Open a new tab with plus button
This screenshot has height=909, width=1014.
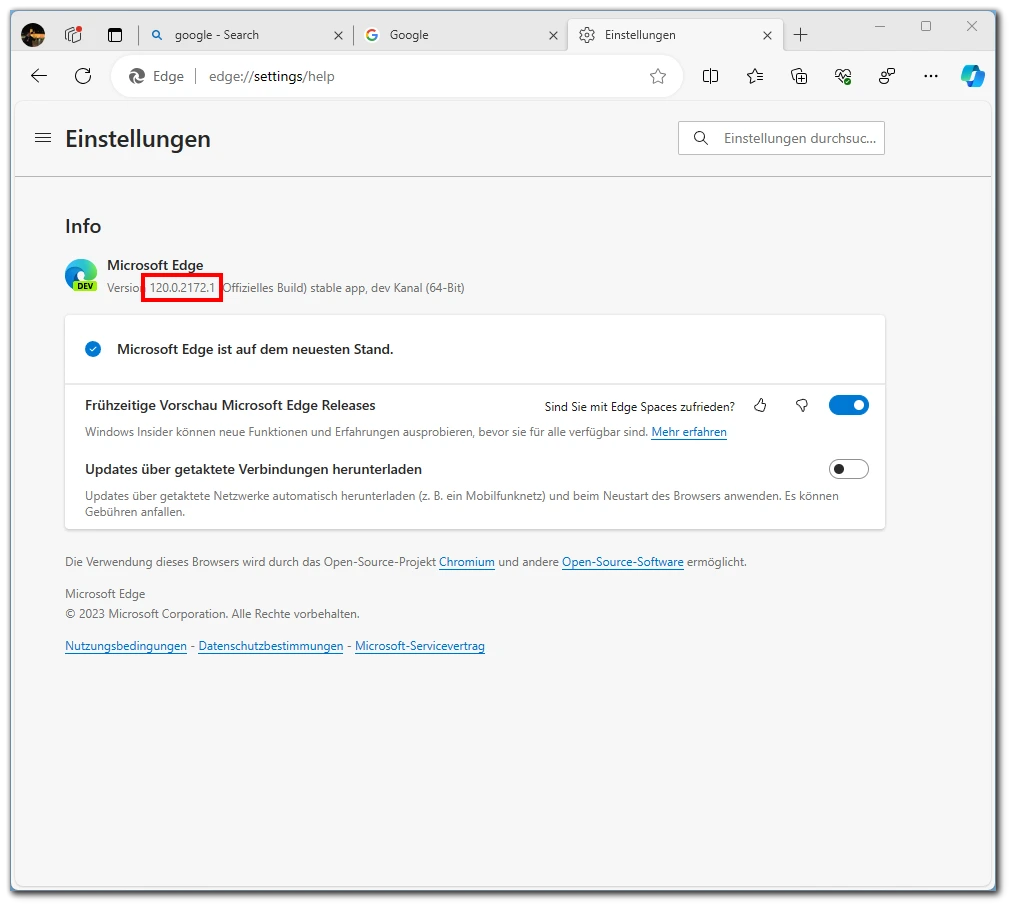801,35
